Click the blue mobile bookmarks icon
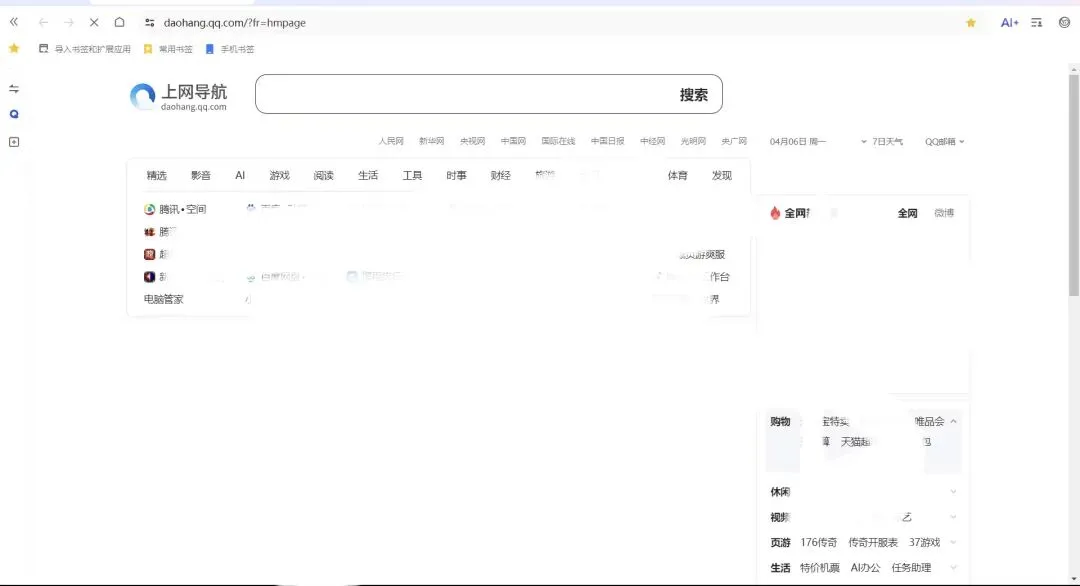Image resolution: width=1080 pixels, height=586 pixels. click(209, 49)
